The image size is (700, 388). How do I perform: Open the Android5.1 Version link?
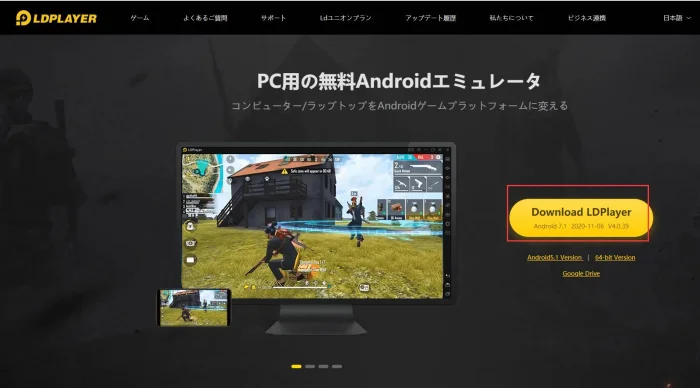click(554, 258)
